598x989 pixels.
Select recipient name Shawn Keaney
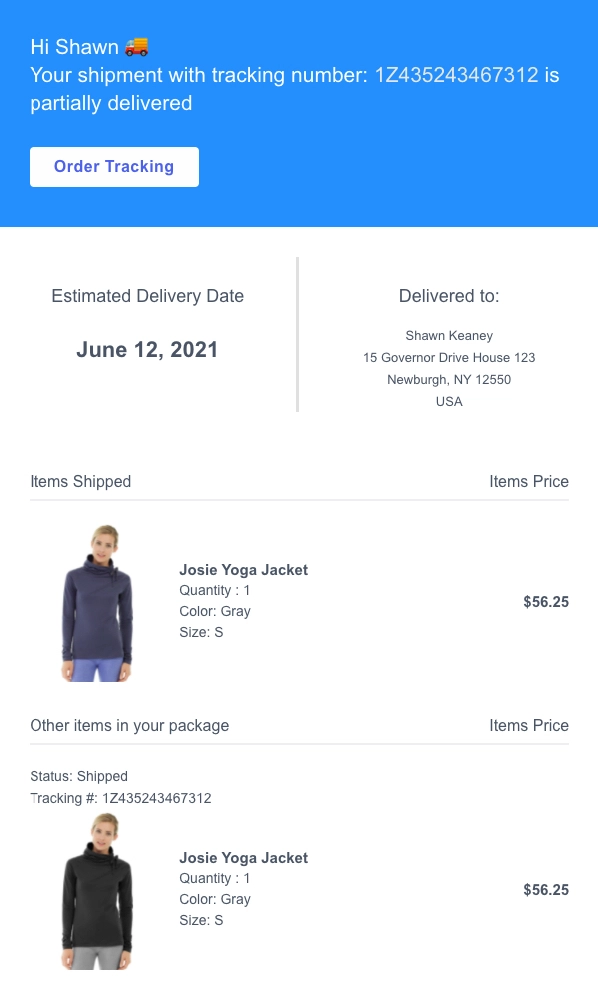(449, 336)
